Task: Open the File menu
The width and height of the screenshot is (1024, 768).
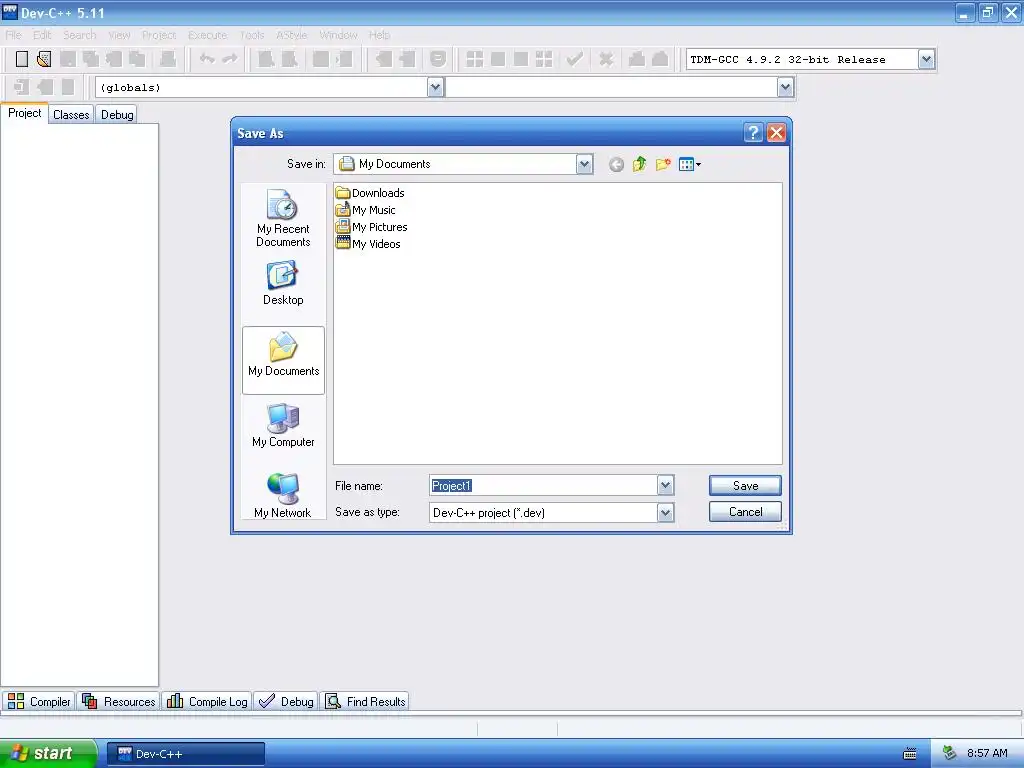Action: (13, 35)
